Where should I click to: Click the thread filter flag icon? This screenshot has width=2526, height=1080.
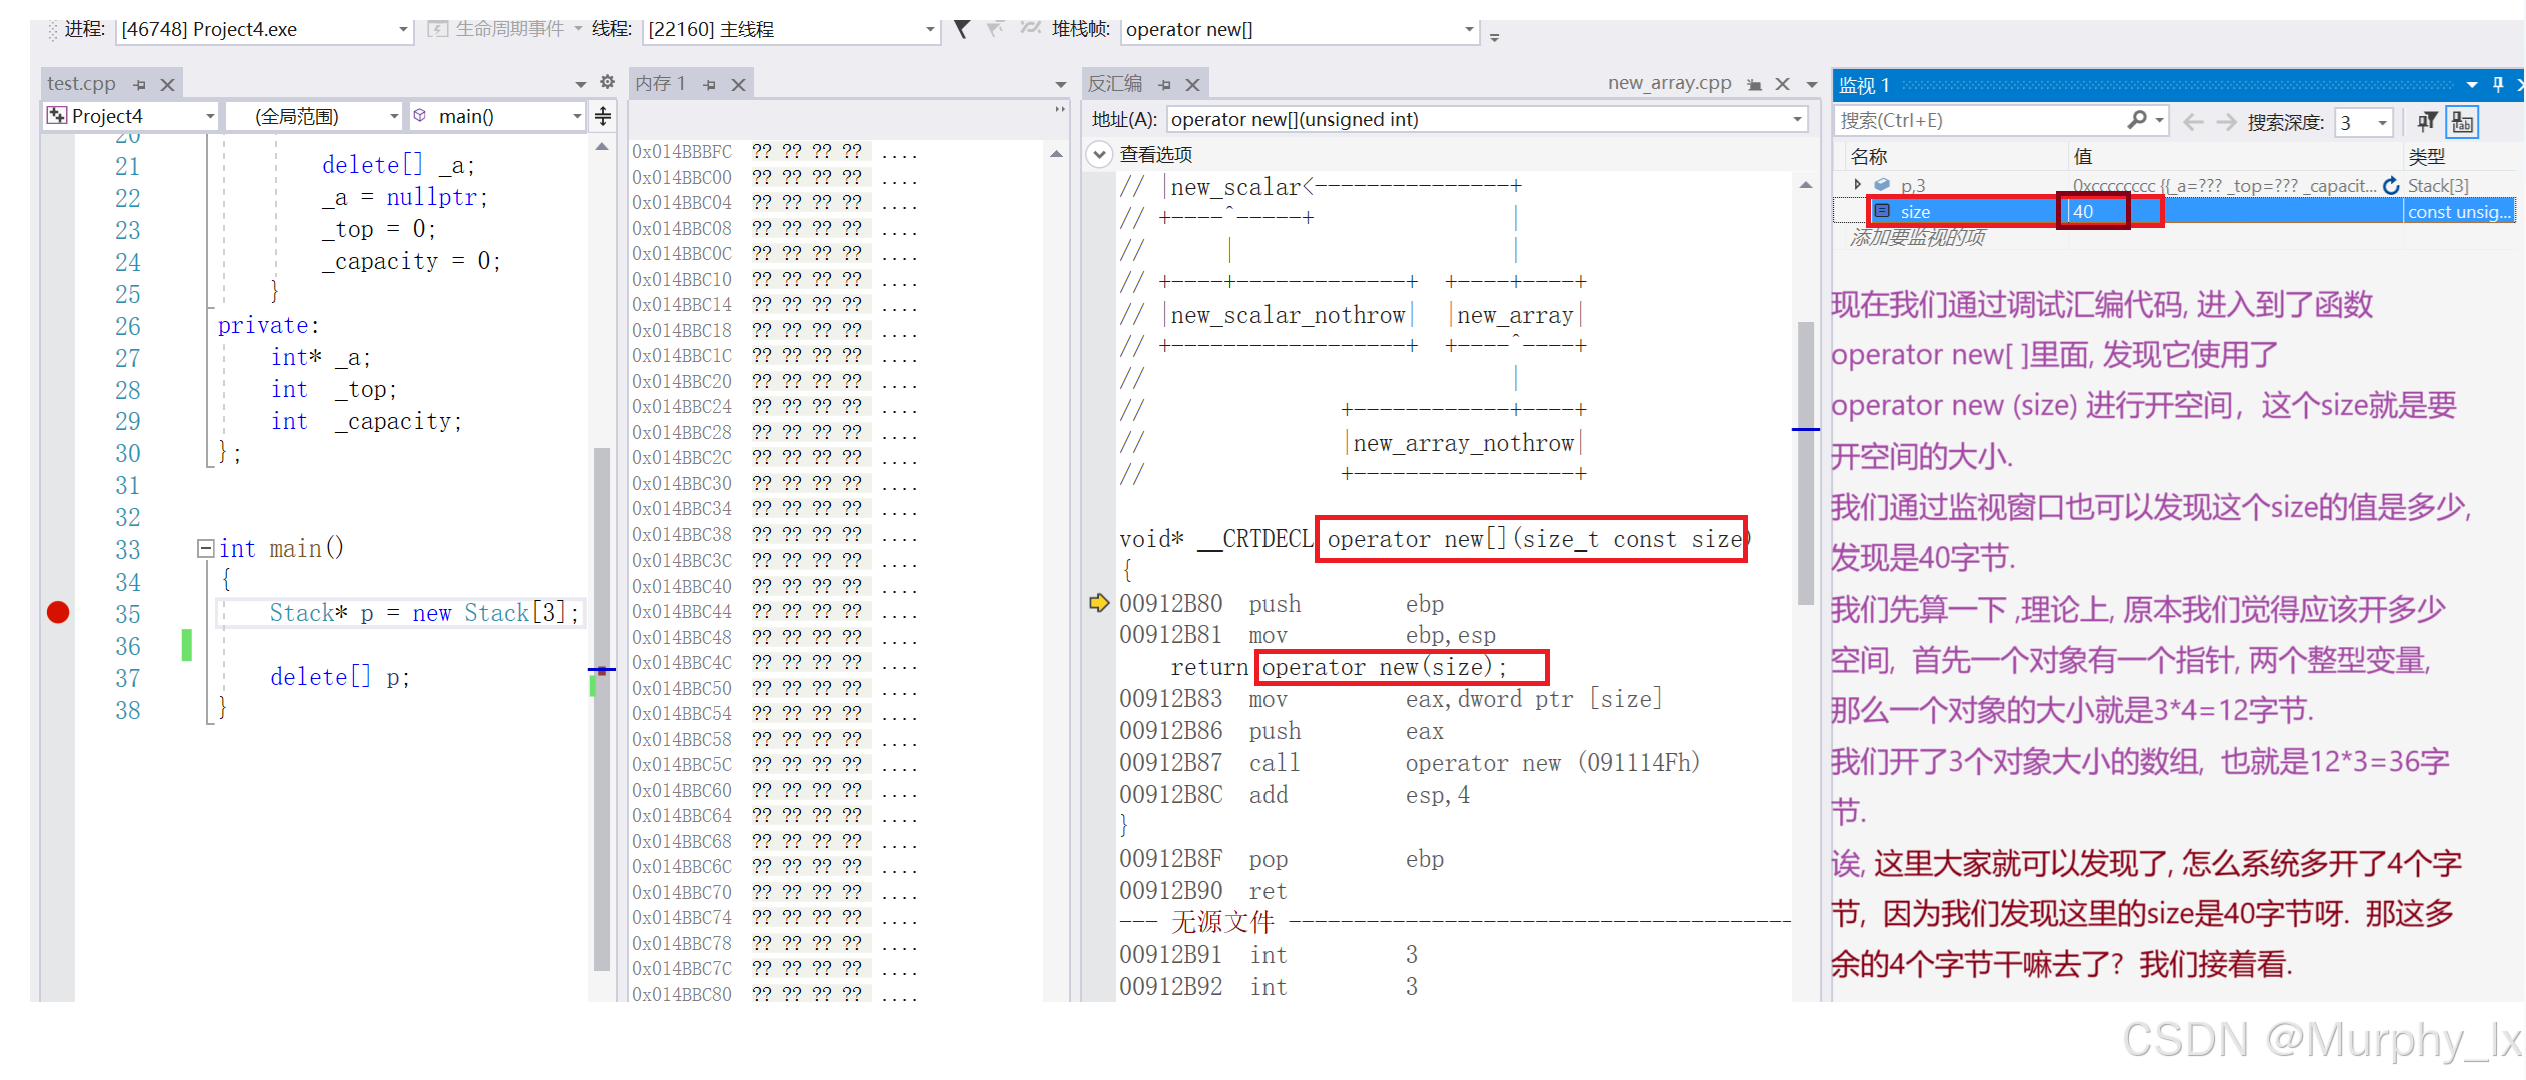pos(962,29)
